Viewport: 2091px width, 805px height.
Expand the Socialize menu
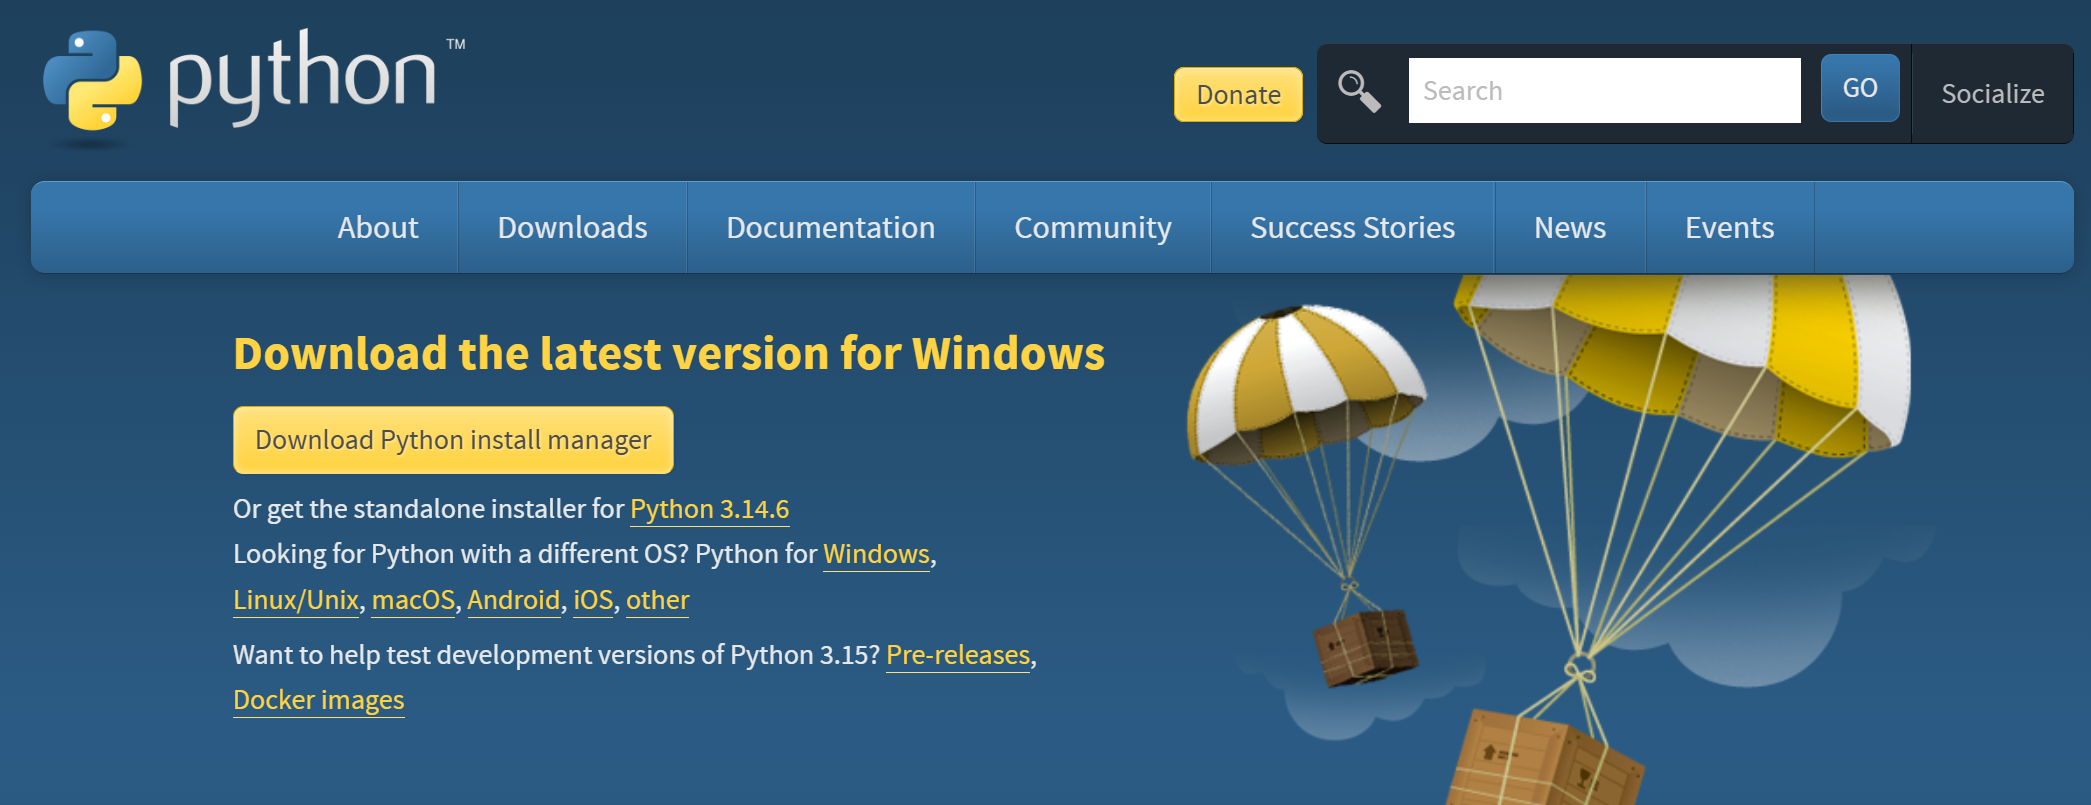(1993, 94)
